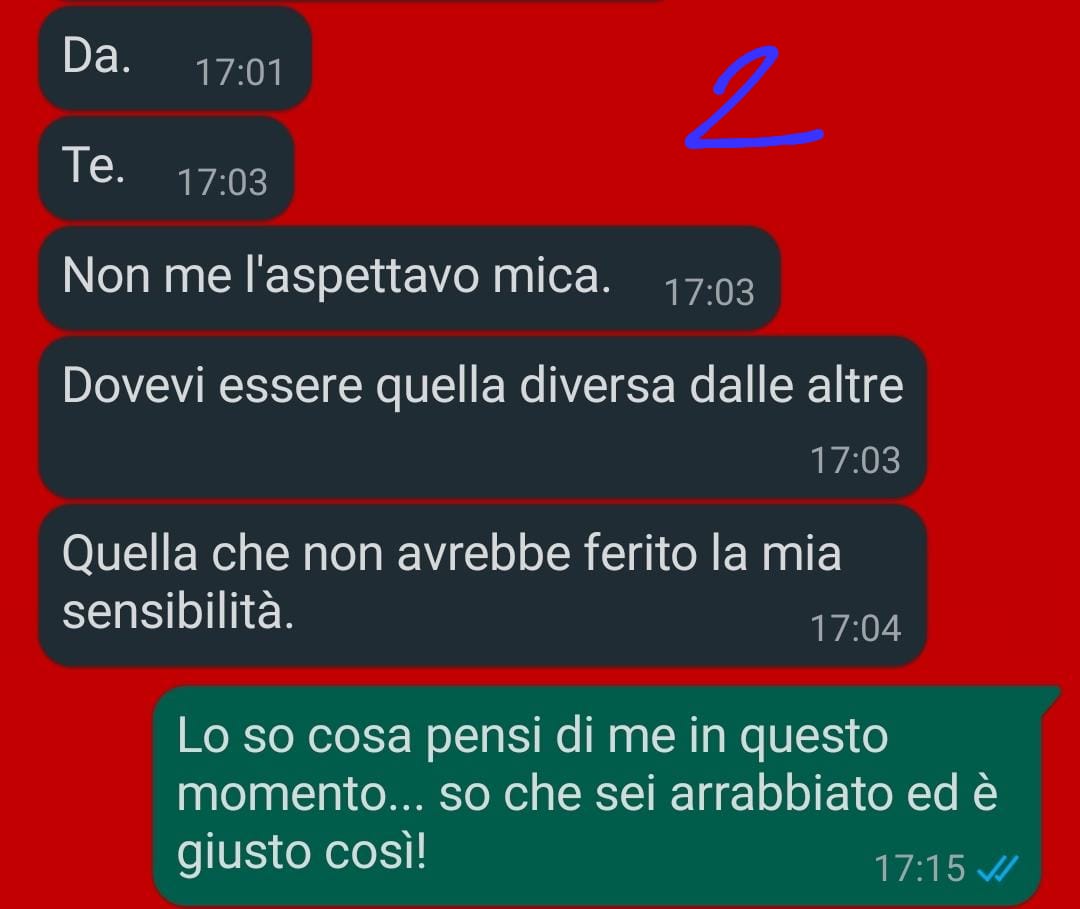The width and height of the screenshot is (1080, 909).
Task: Tap the "Non me l'aspettavo mica." message
Action: tap(410, 278)
